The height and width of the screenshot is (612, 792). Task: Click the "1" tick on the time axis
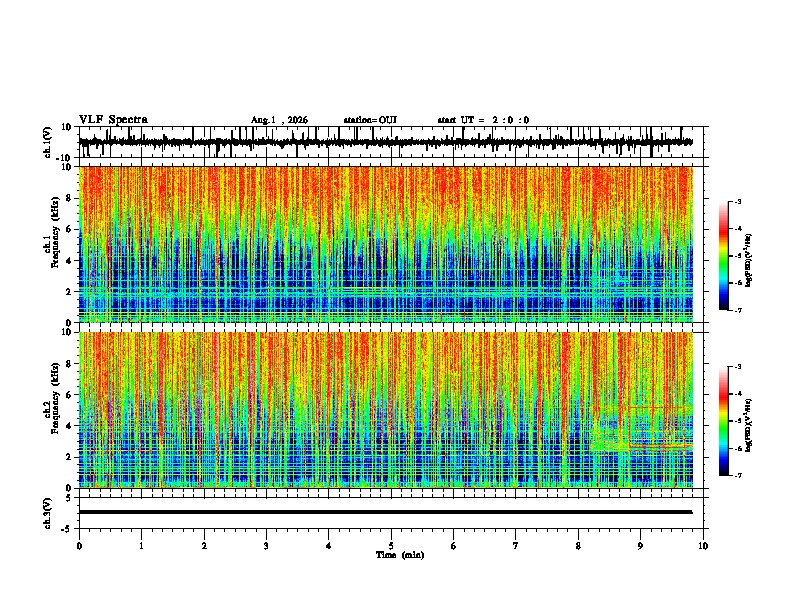tap(142, 546)
